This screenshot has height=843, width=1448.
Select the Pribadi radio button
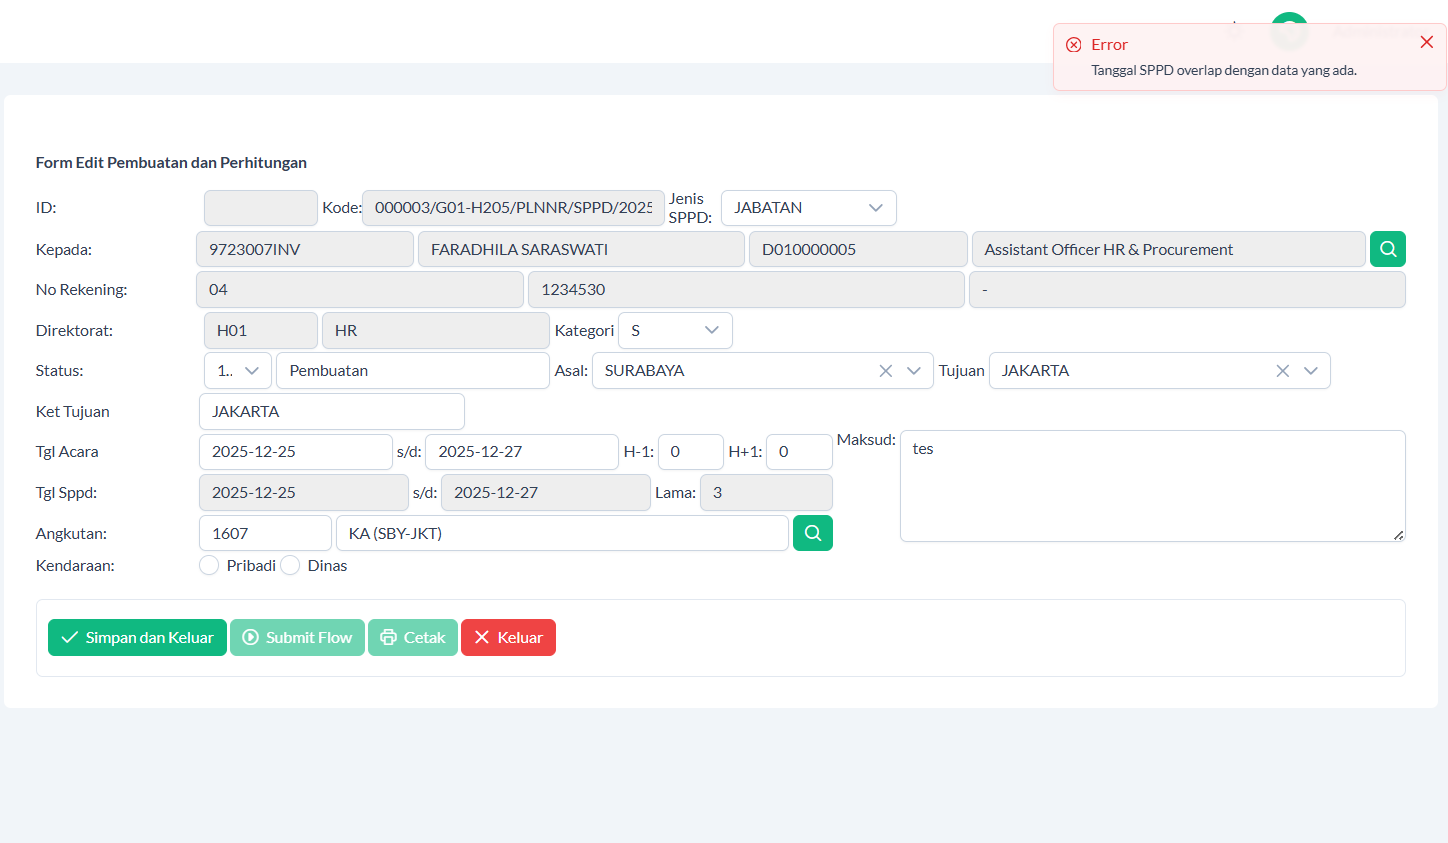click(209, 566)
